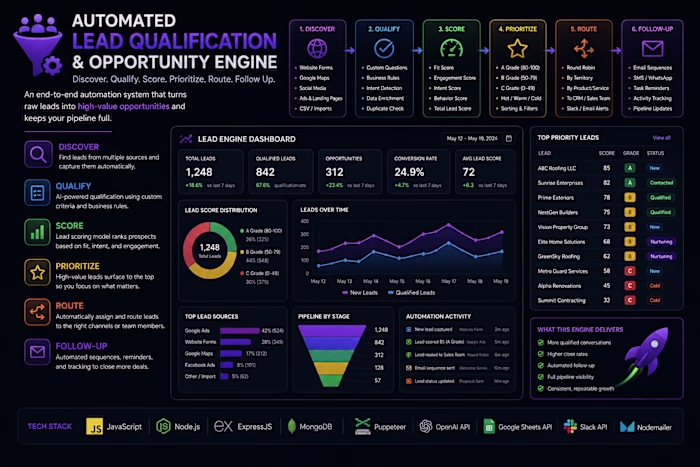This screenshot has height=467, width=700.
Task: Click the Prioritize star icon in step 4
Action: pos(517,49)
